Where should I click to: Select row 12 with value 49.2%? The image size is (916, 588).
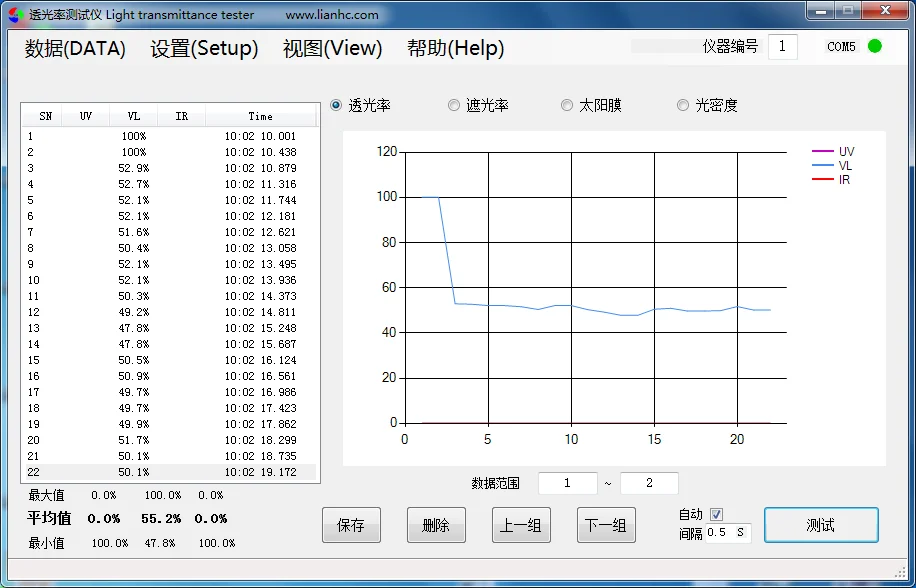pyautogui.click(x=169, y=312)
